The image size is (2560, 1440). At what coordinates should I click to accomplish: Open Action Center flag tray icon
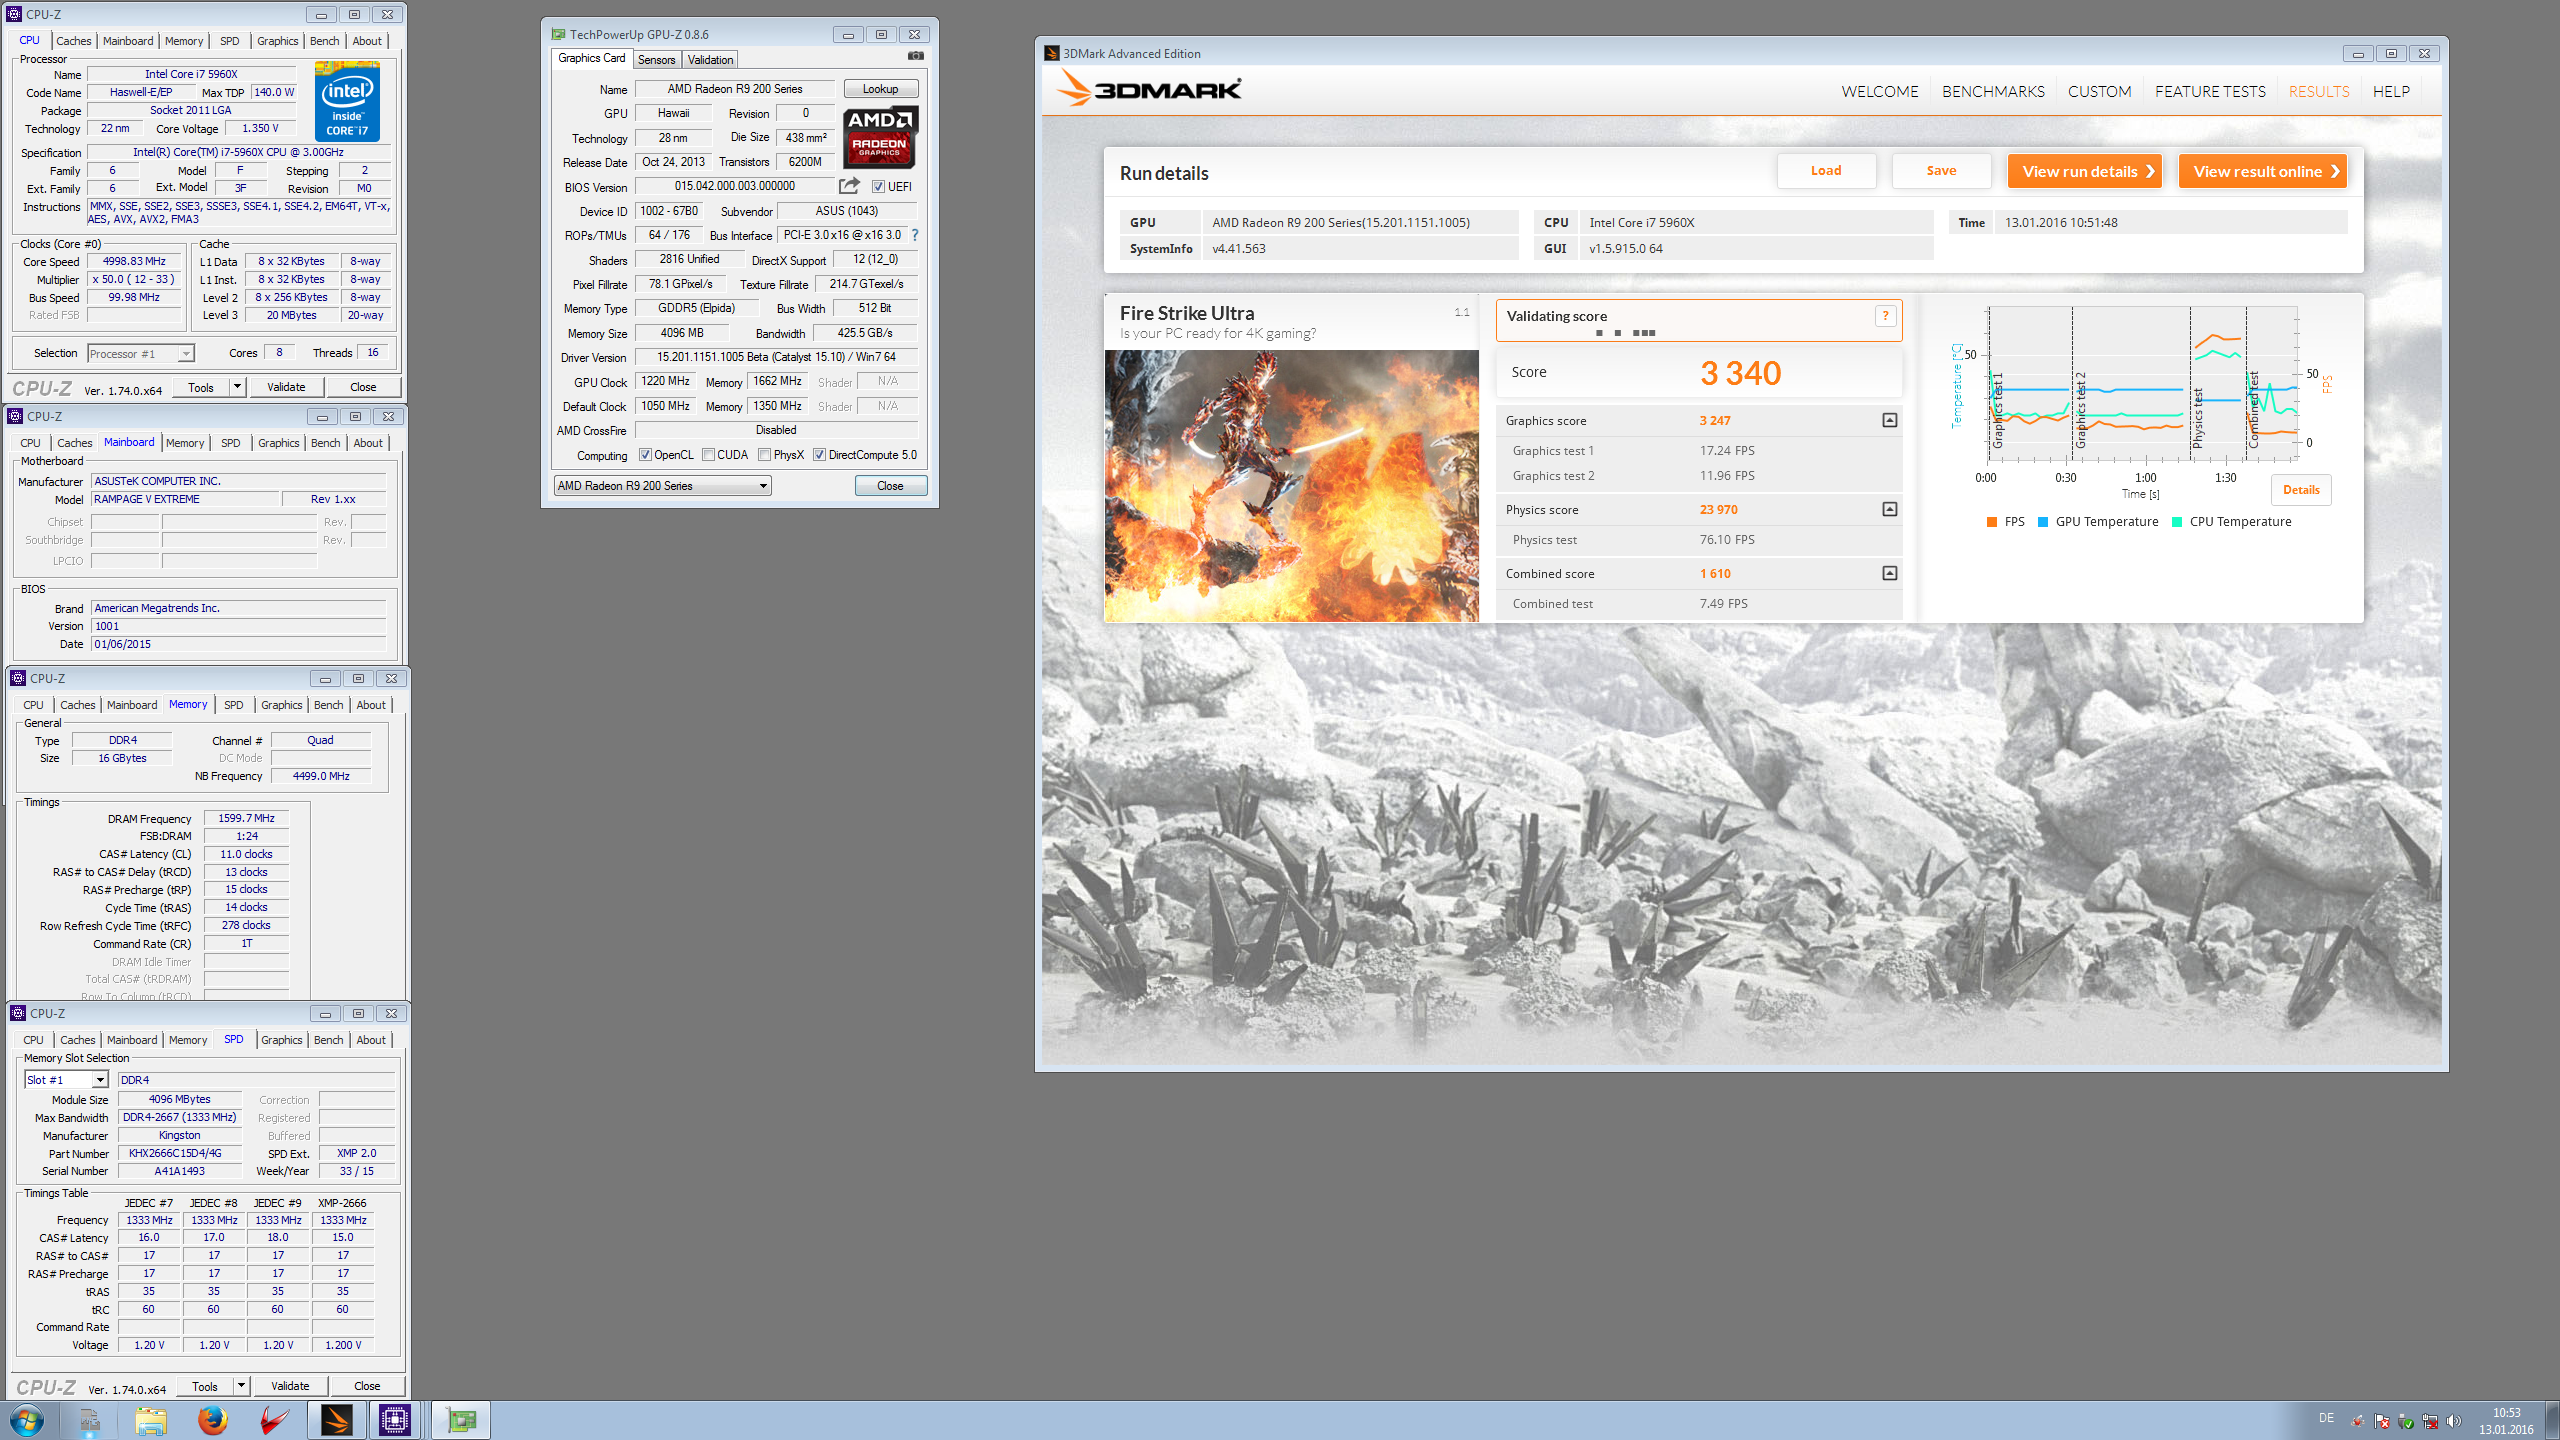click(x=2382, y=1421)
